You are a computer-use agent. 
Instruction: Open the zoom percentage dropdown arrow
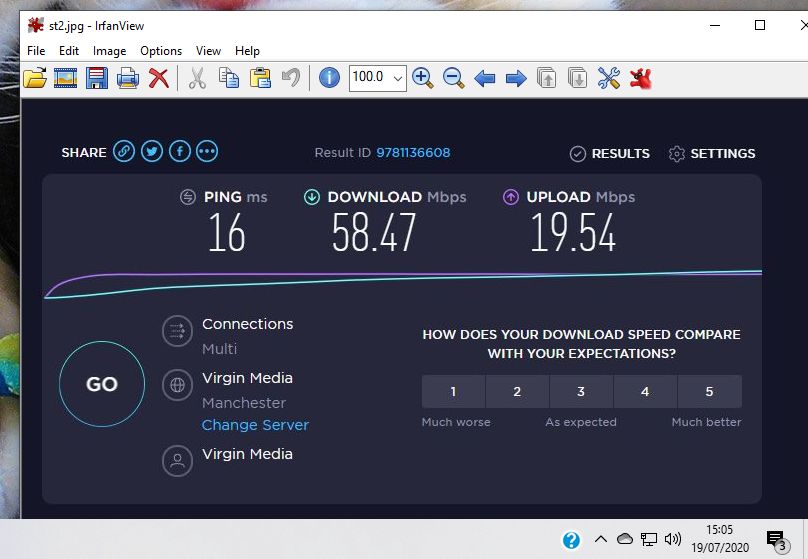tap(398, 78)
